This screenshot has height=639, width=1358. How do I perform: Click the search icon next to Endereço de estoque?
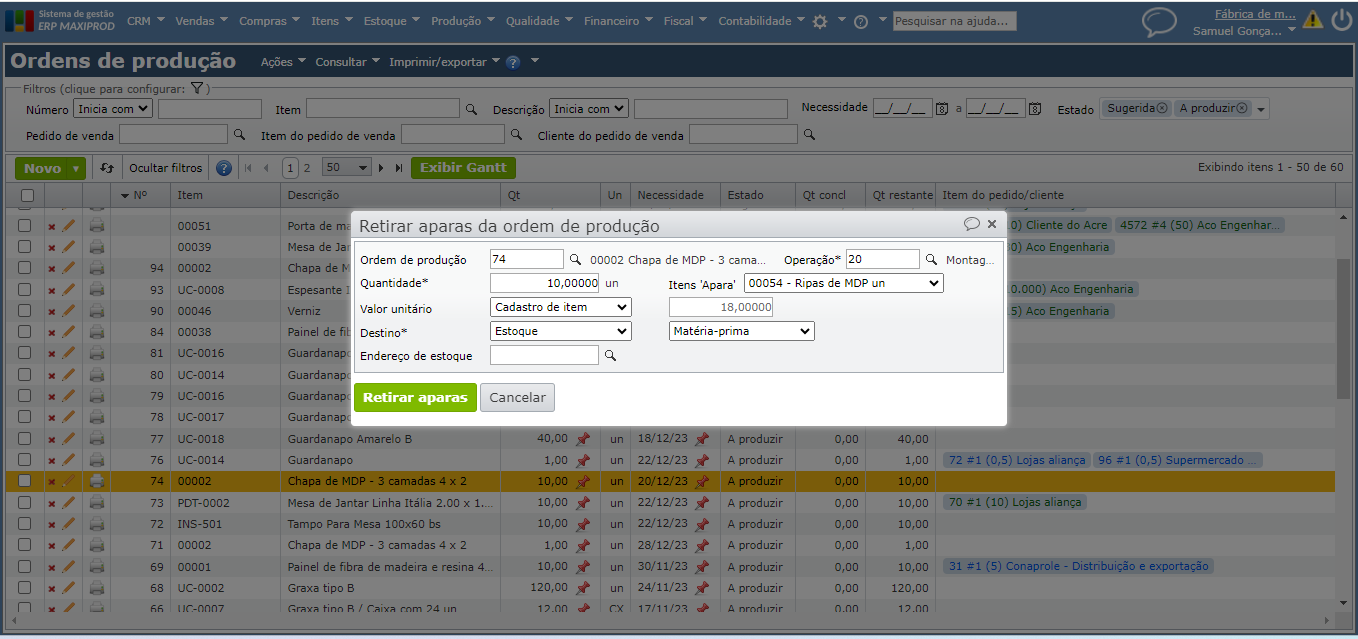[610, 355]
